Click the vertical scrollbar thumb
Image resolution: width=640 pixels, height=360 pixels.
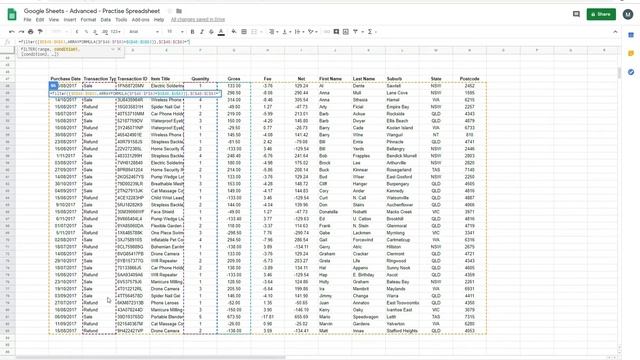(x=619, y=73)
